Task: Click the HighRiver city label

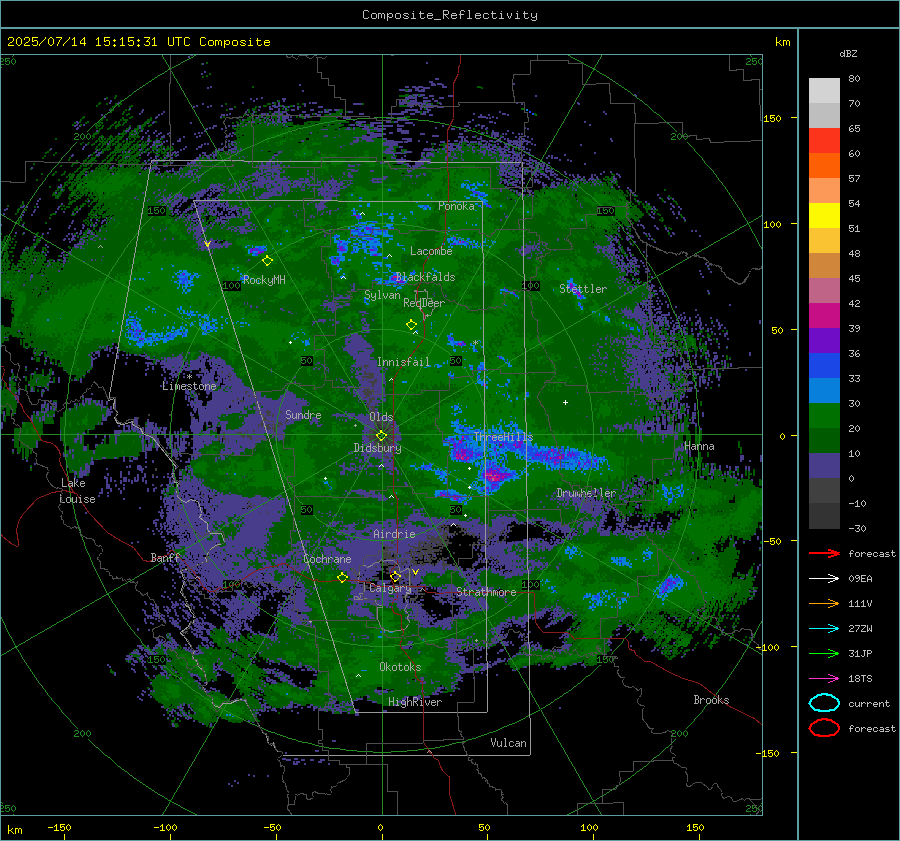Action: coord(415,702)
